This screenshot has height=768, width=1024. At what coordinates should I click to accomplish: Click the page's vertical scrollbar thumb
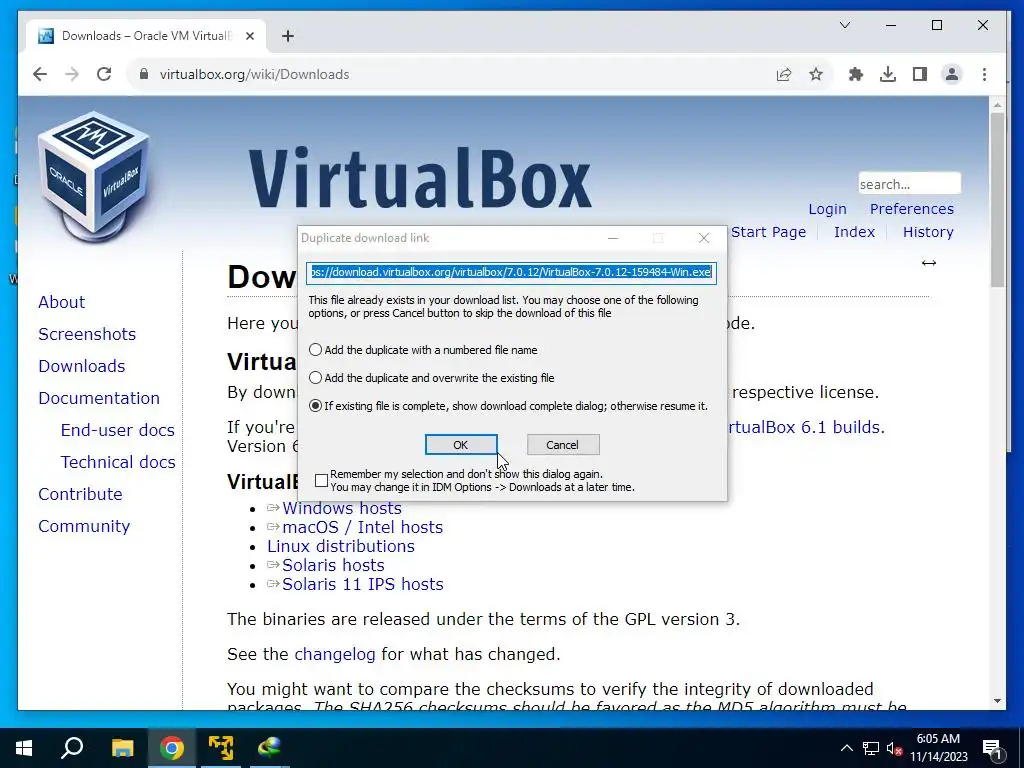click(x=997, y=199)
